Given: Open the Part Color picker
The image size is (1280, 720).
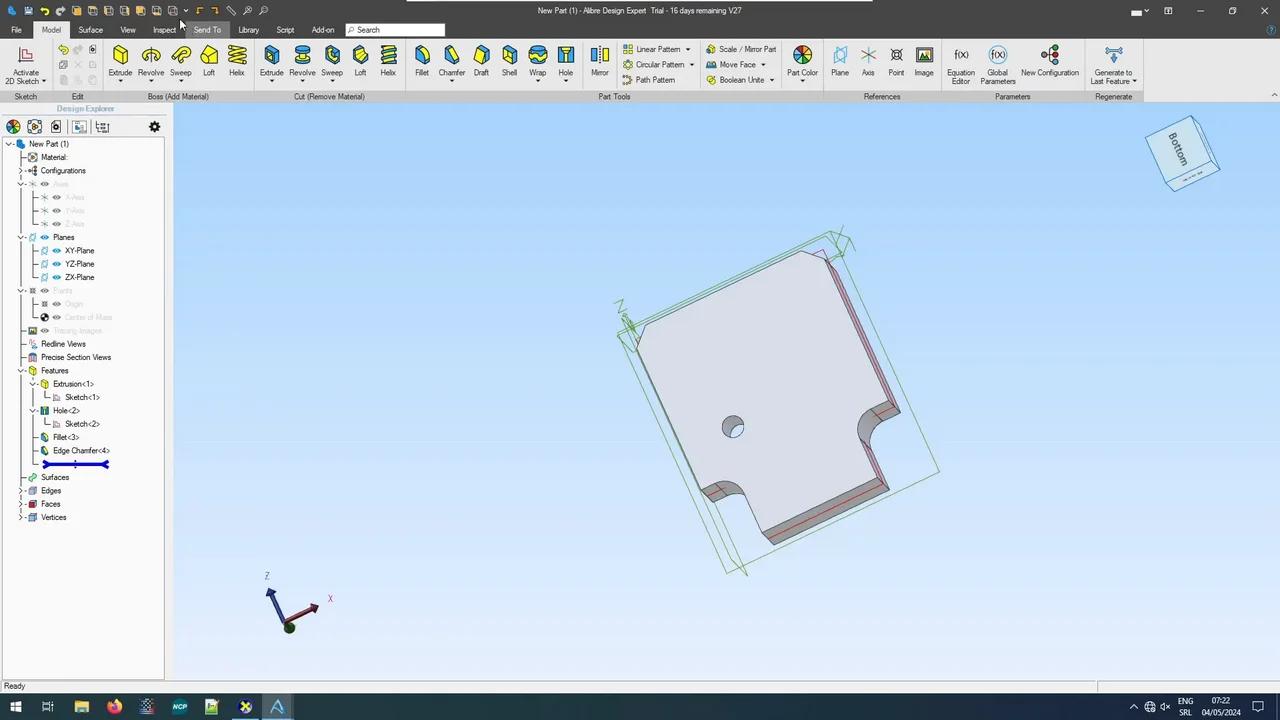Looking at the screenshot, I should 802,60.
